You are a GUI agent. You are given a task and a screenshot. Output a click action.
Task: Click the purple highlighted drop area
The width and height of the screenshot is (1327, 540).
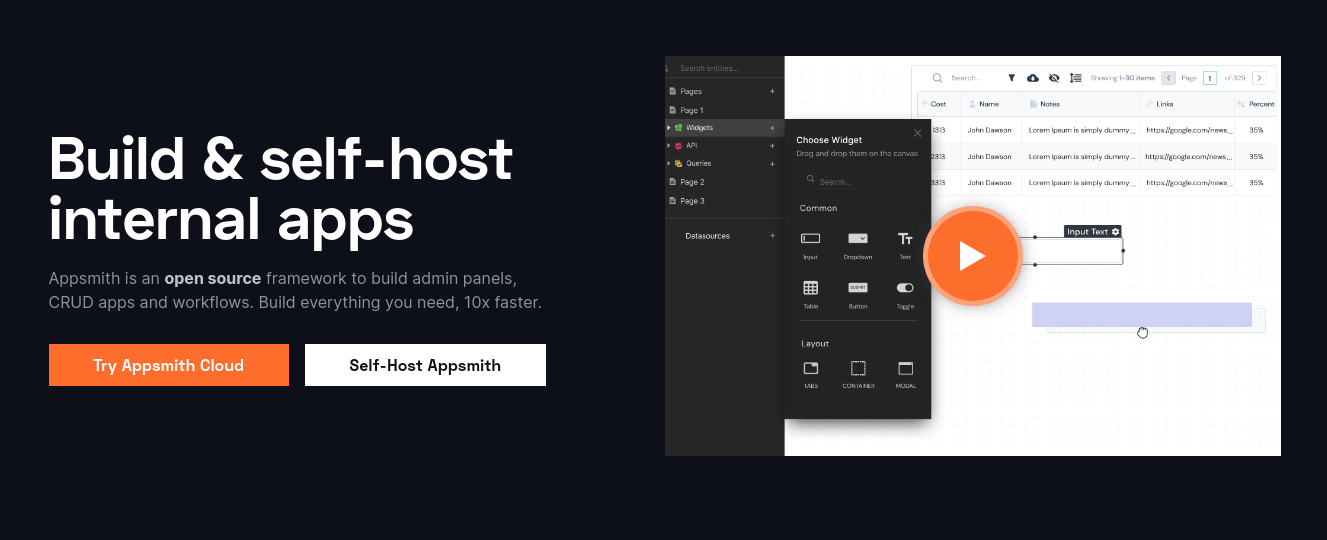coord(1142,315)
